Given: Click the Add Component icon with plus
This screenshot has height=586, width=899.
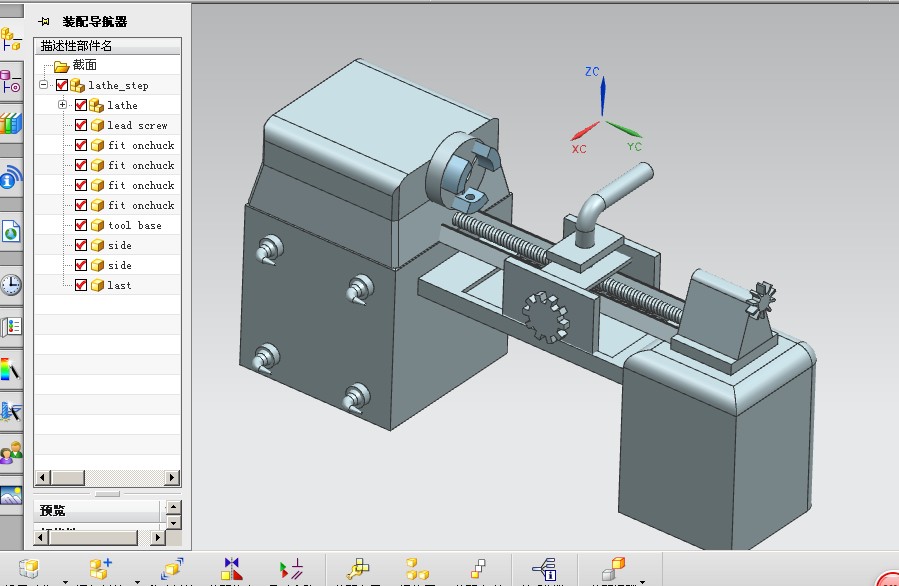Looking at the screenshot, I should [100, 568].
